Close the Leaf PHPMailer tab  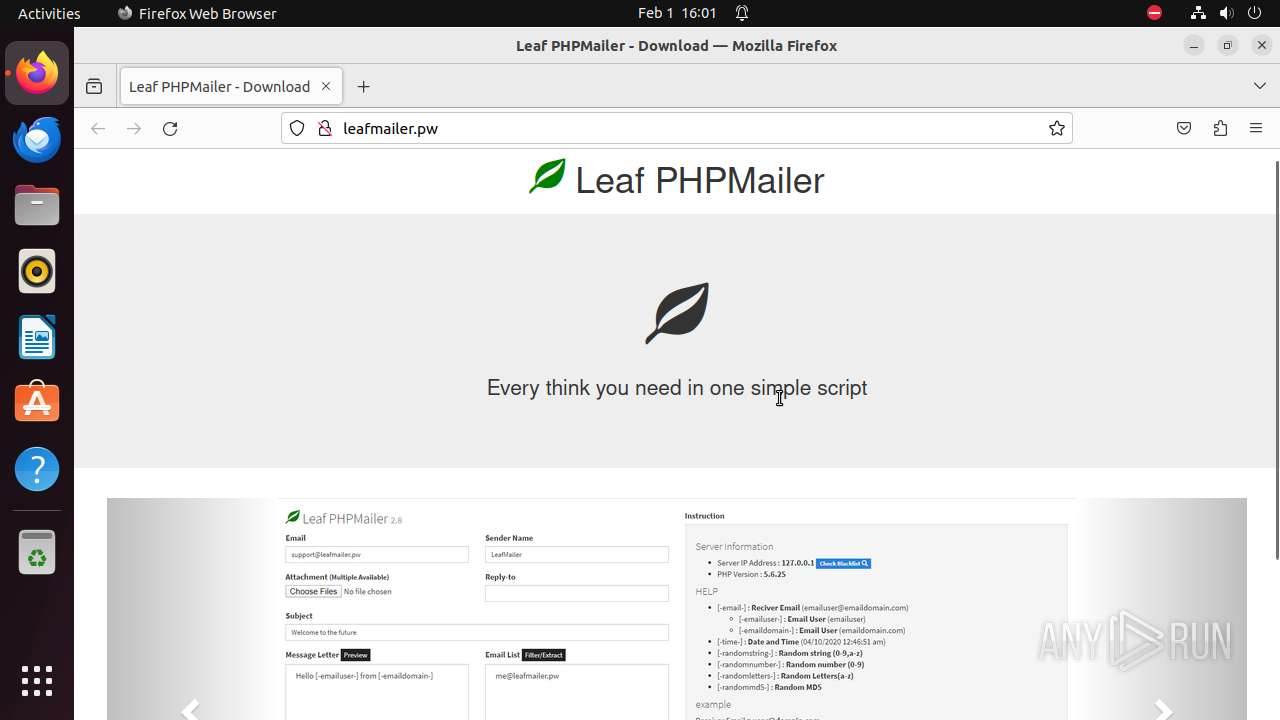[326, 86]
